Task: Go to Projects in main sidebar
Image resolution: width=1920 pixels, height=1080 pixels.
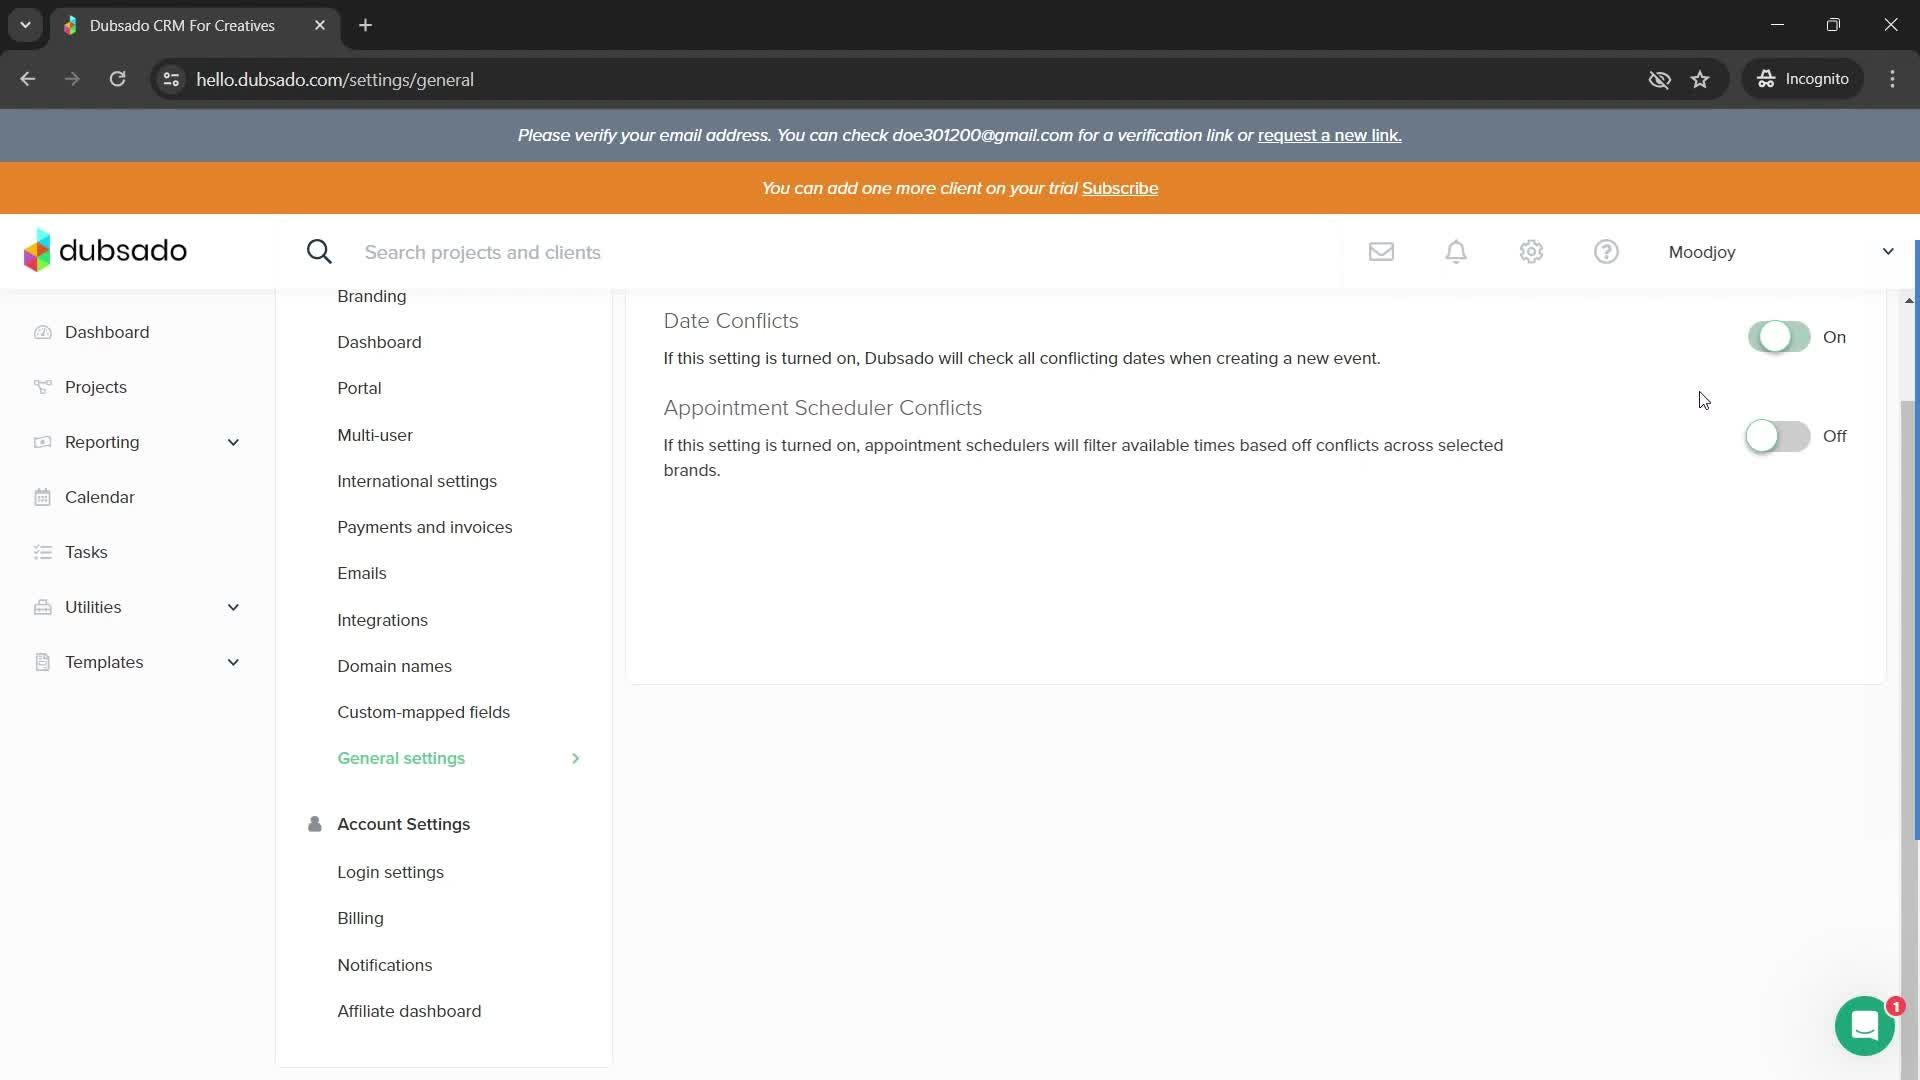Action: 96,387
